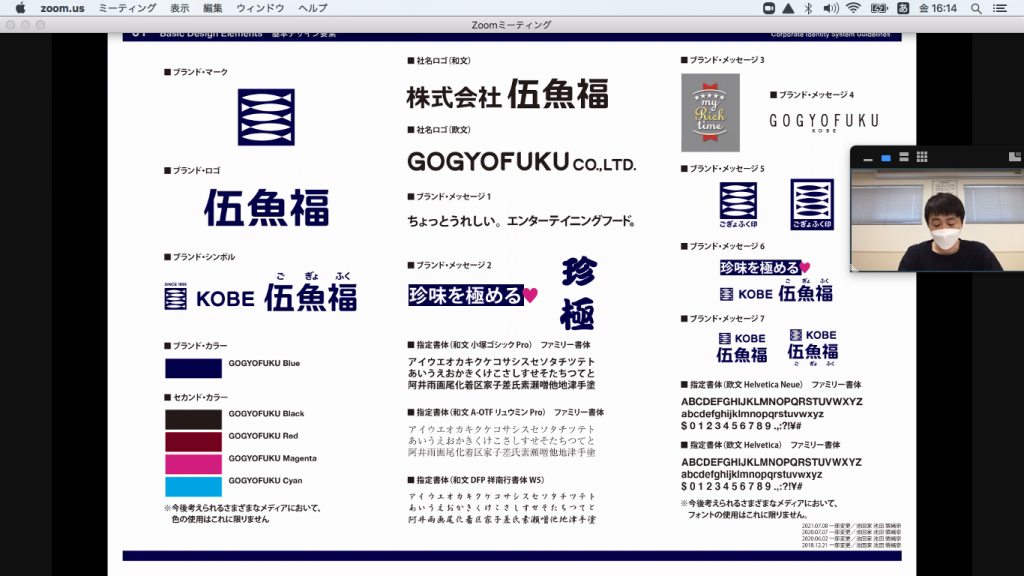
Task: Click the GOGYOFUKU Black color swatch
Action: [193, 419]
